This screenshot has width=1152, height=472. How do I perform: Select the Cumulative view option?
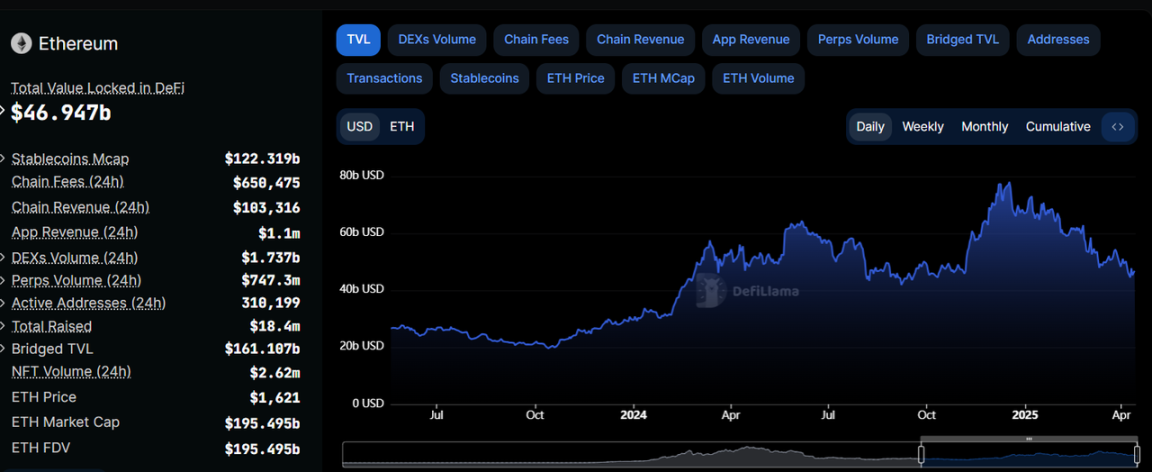[x=1057, y=127]
